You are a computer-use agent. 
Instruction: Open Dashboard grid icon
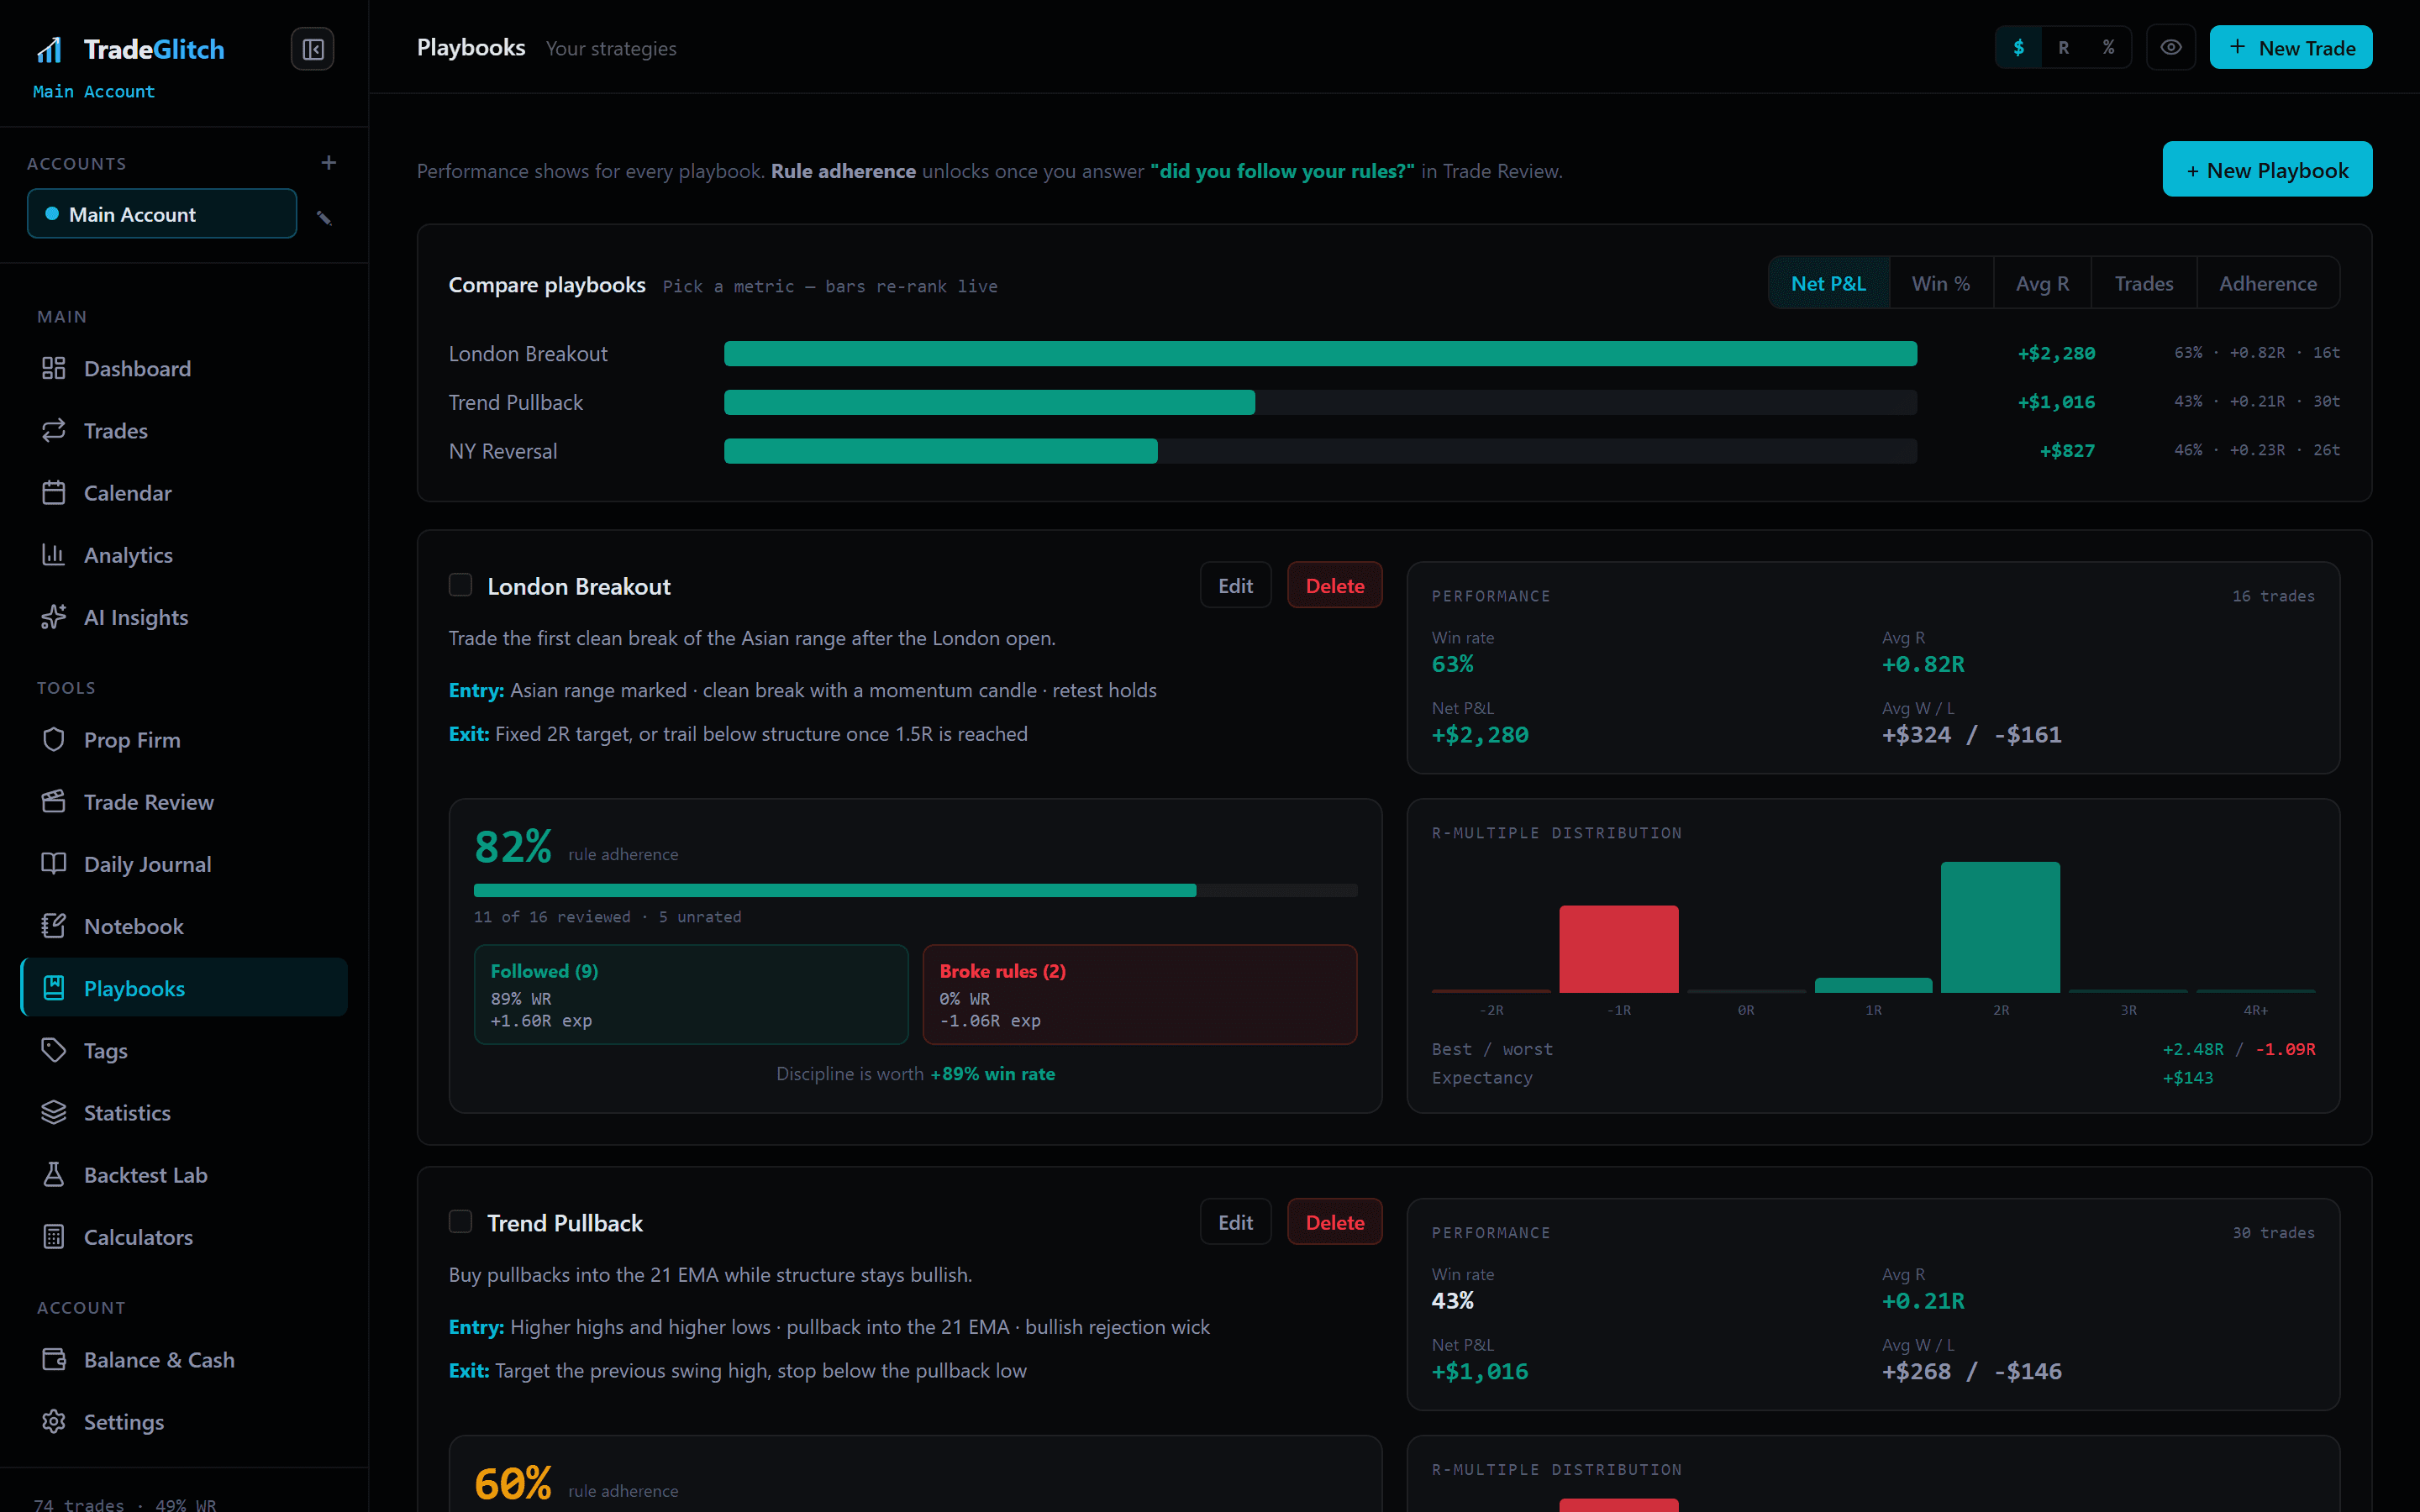point(54,368)
